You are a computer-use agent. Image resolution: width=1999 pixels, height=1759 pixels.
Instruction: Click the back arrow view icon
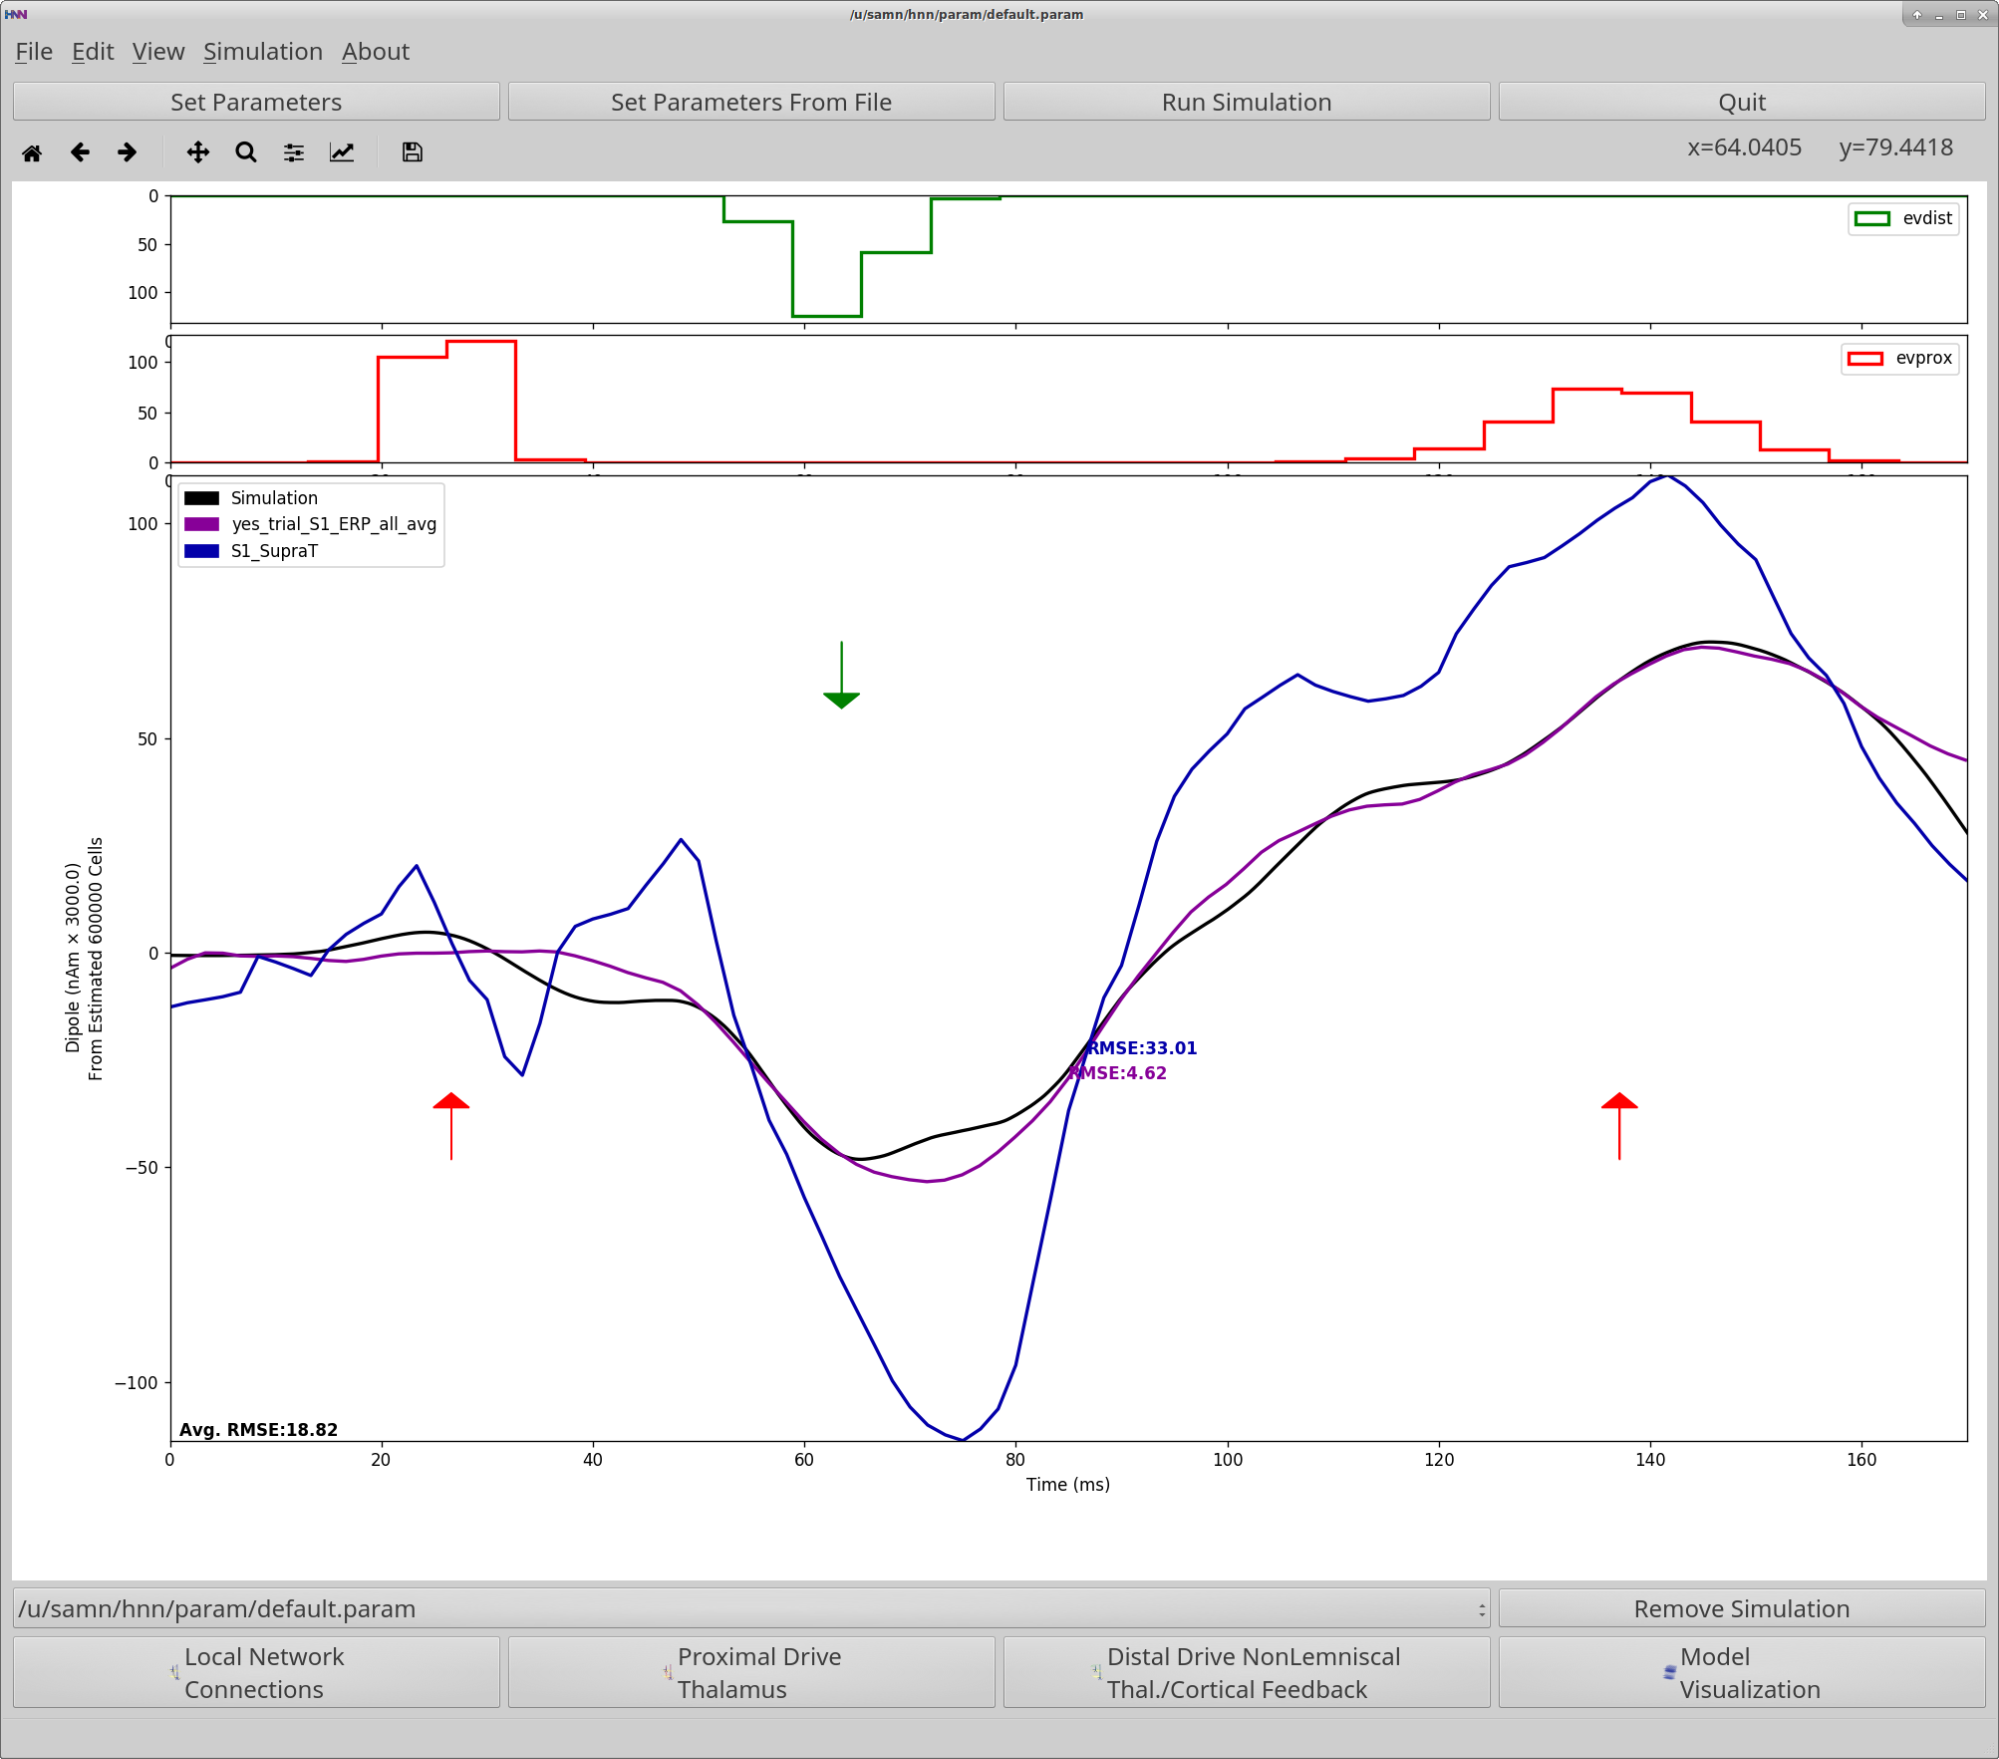pos(80,153)
